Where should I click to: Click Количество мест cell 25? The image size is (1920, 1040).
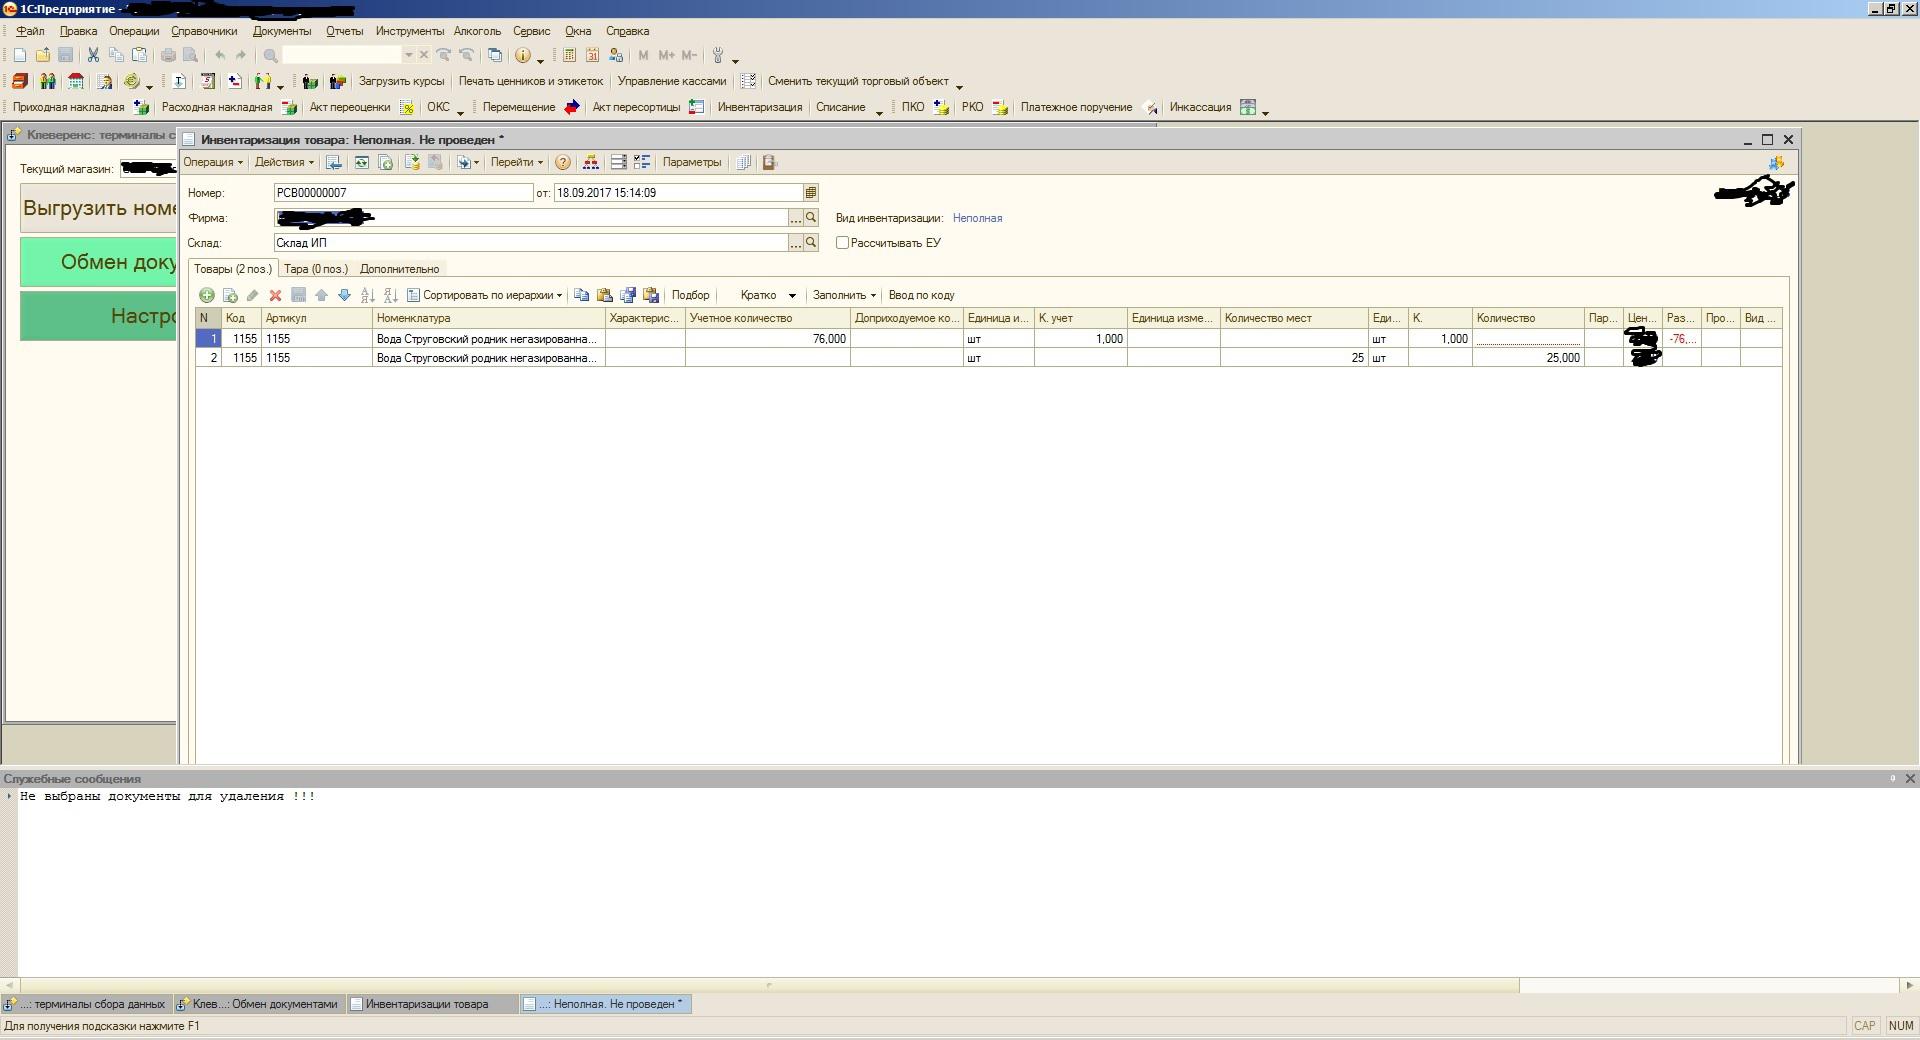tap(1294, 358)
